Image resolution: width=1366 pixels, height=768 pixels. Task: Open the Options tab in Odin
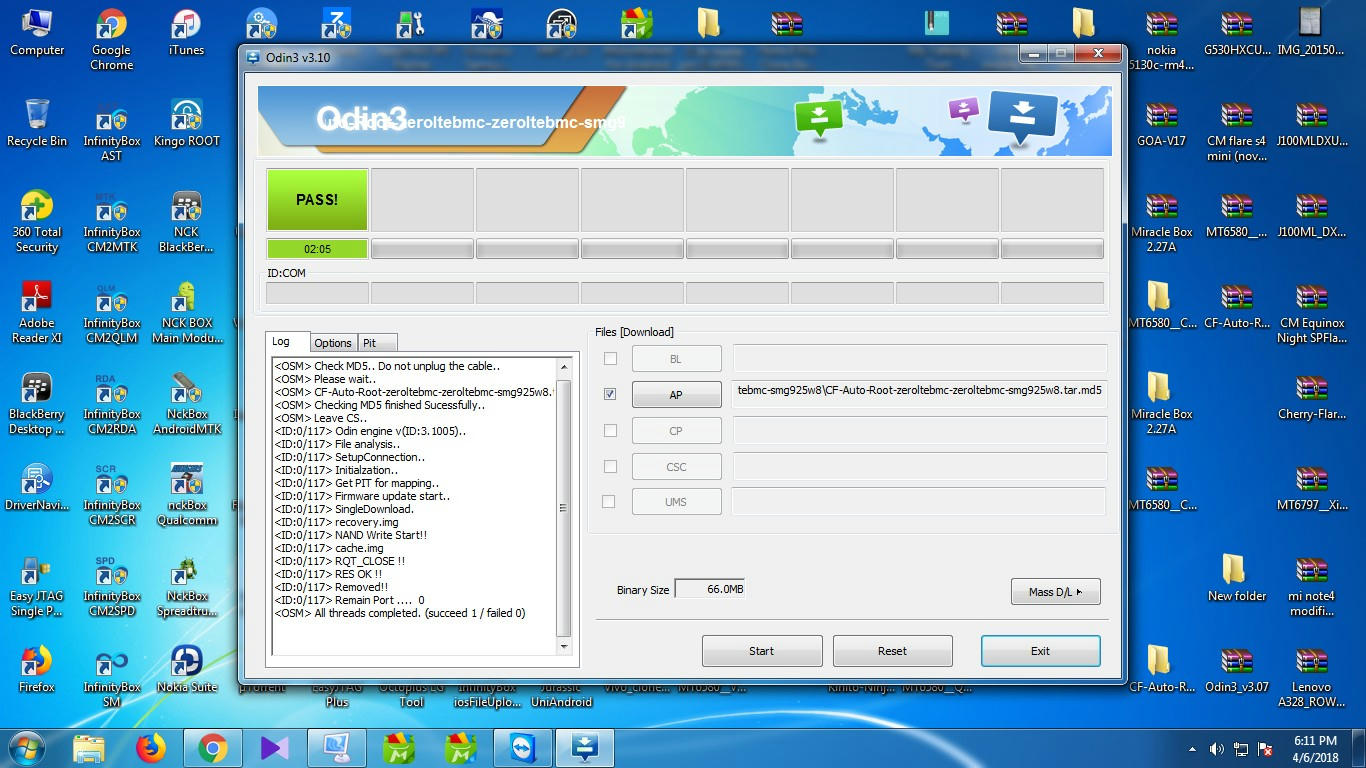point(333,342)
